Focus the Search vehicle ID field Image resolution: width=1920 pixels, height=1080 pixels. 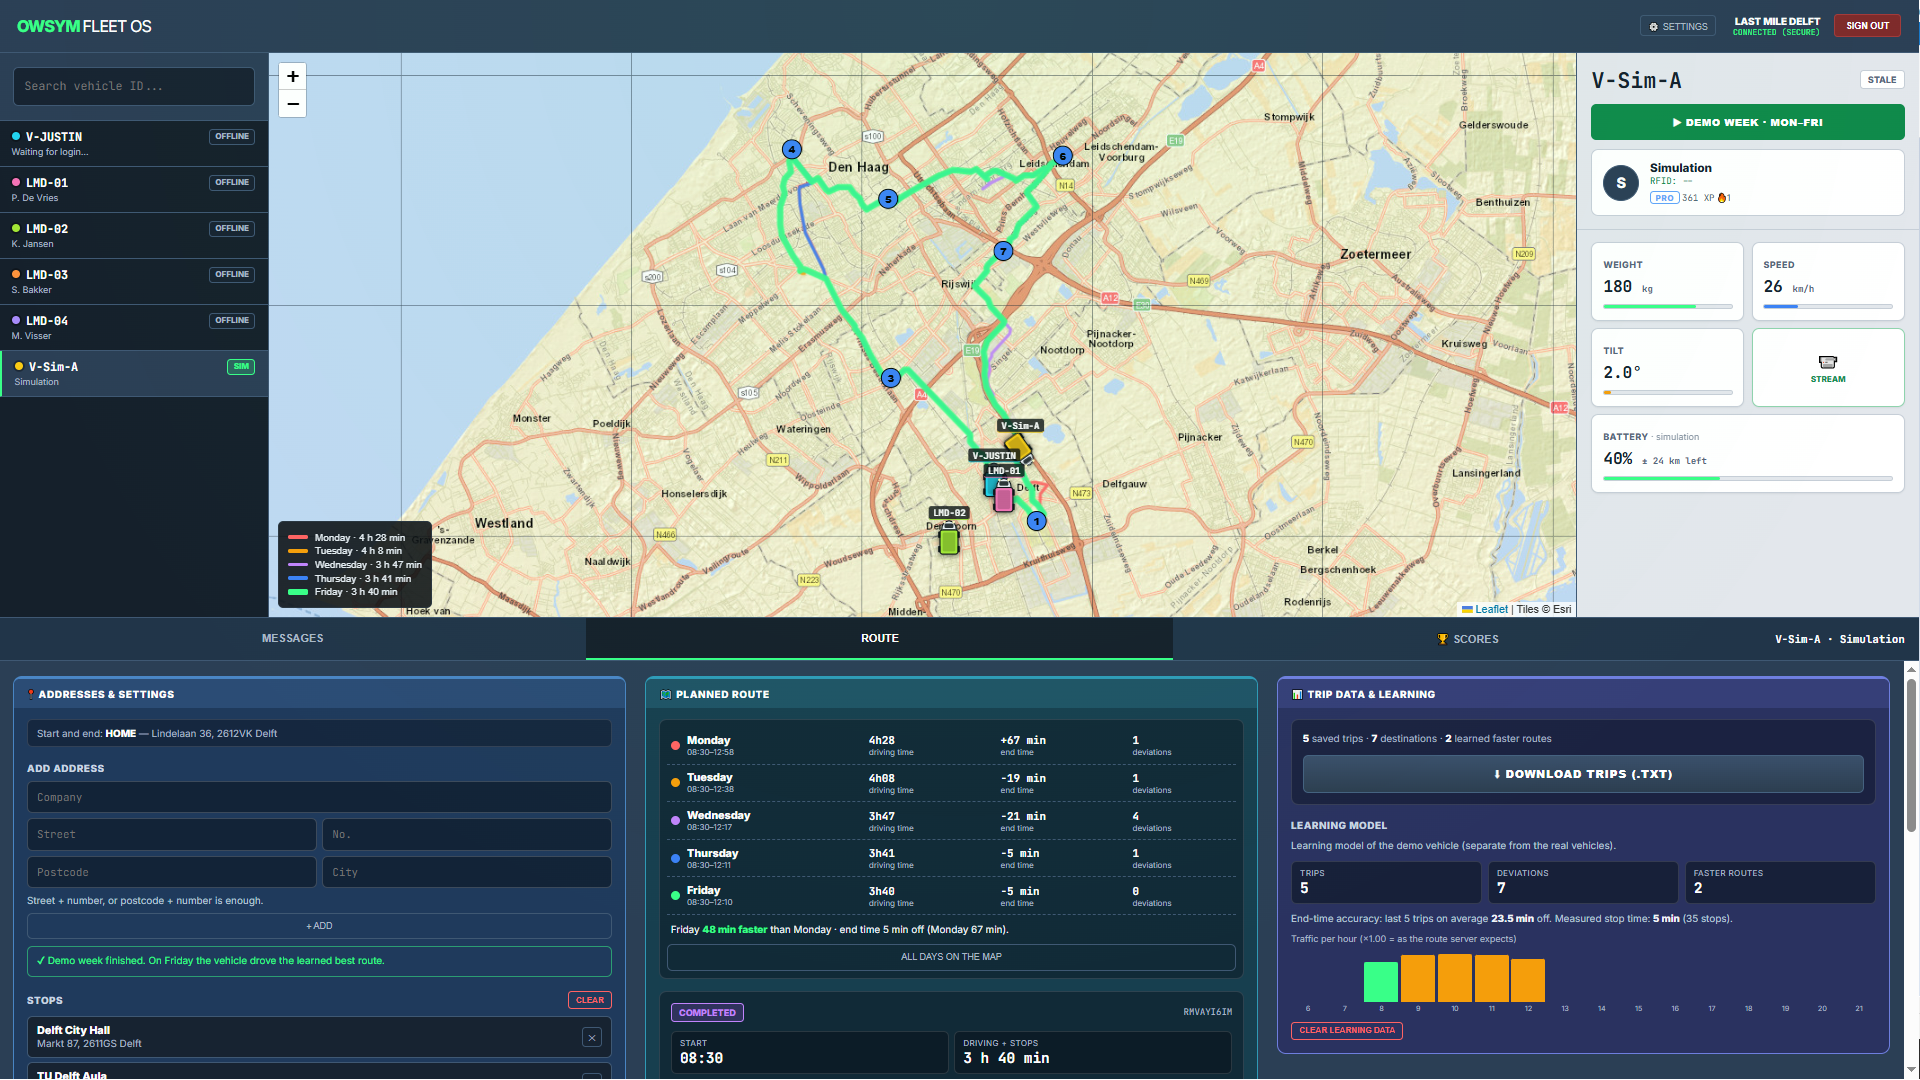click(133, 87)
